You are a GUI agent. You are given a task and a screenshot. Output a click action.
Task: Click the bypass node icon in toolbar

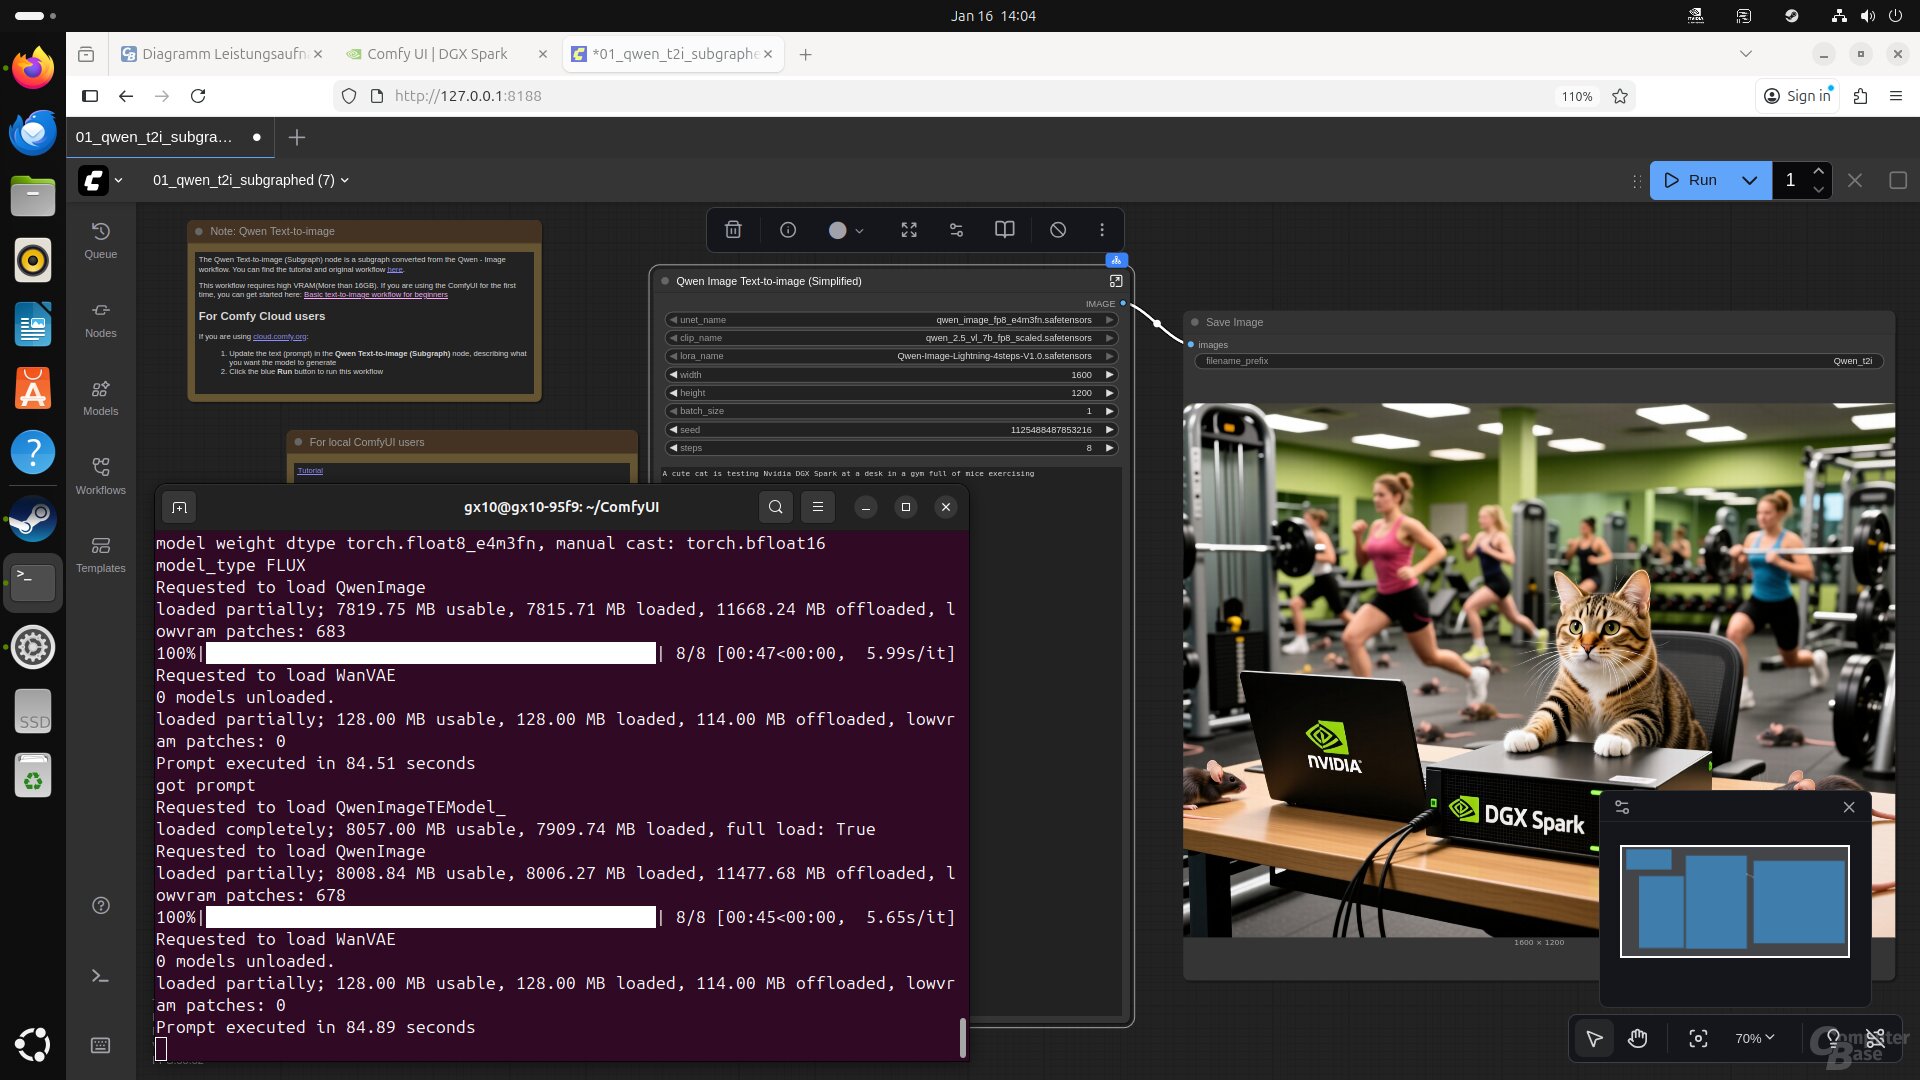(x=1058, y=230)
